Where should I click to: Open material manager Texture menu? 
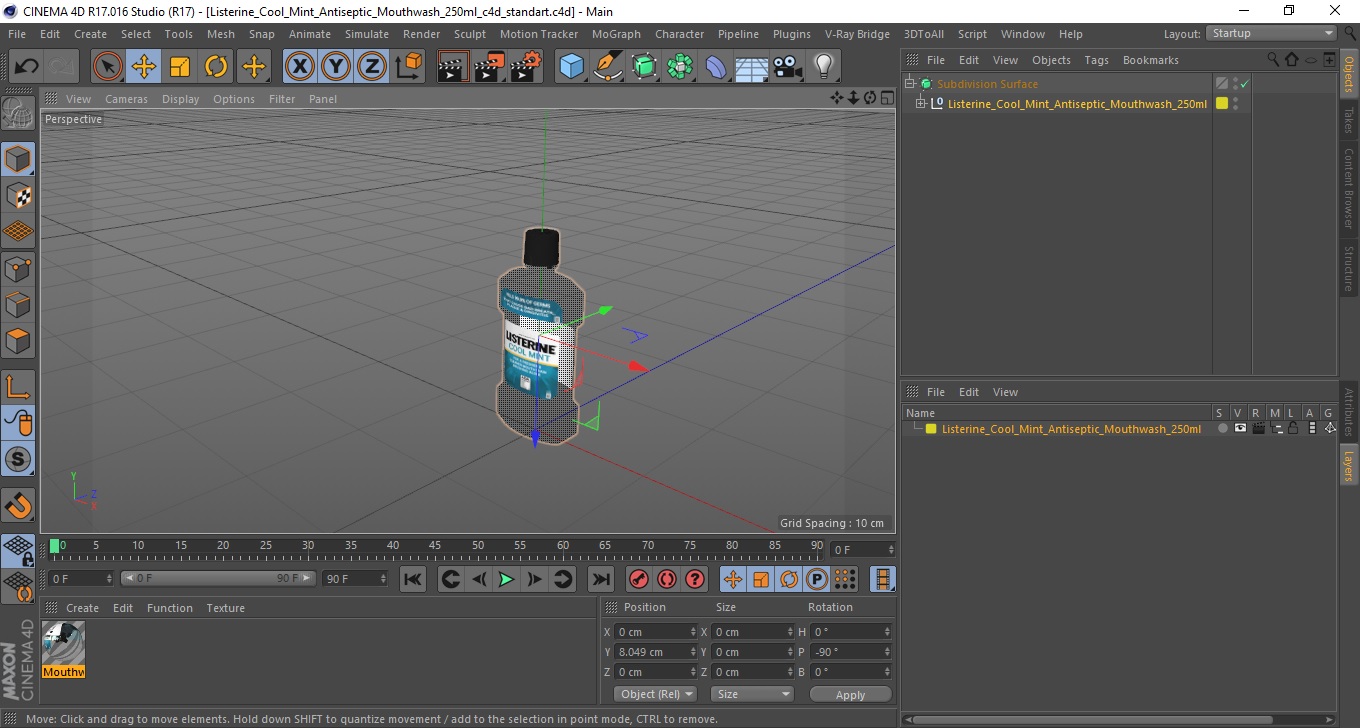pyautogui.click(x=225, y=608)
